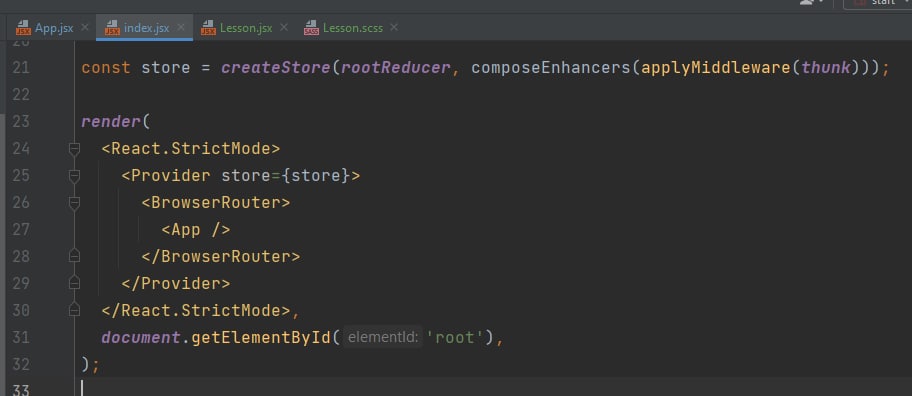Screen dimensions: 912x396
Task: Open the Lesson.jsx tab
Action: tap(245, 28)
